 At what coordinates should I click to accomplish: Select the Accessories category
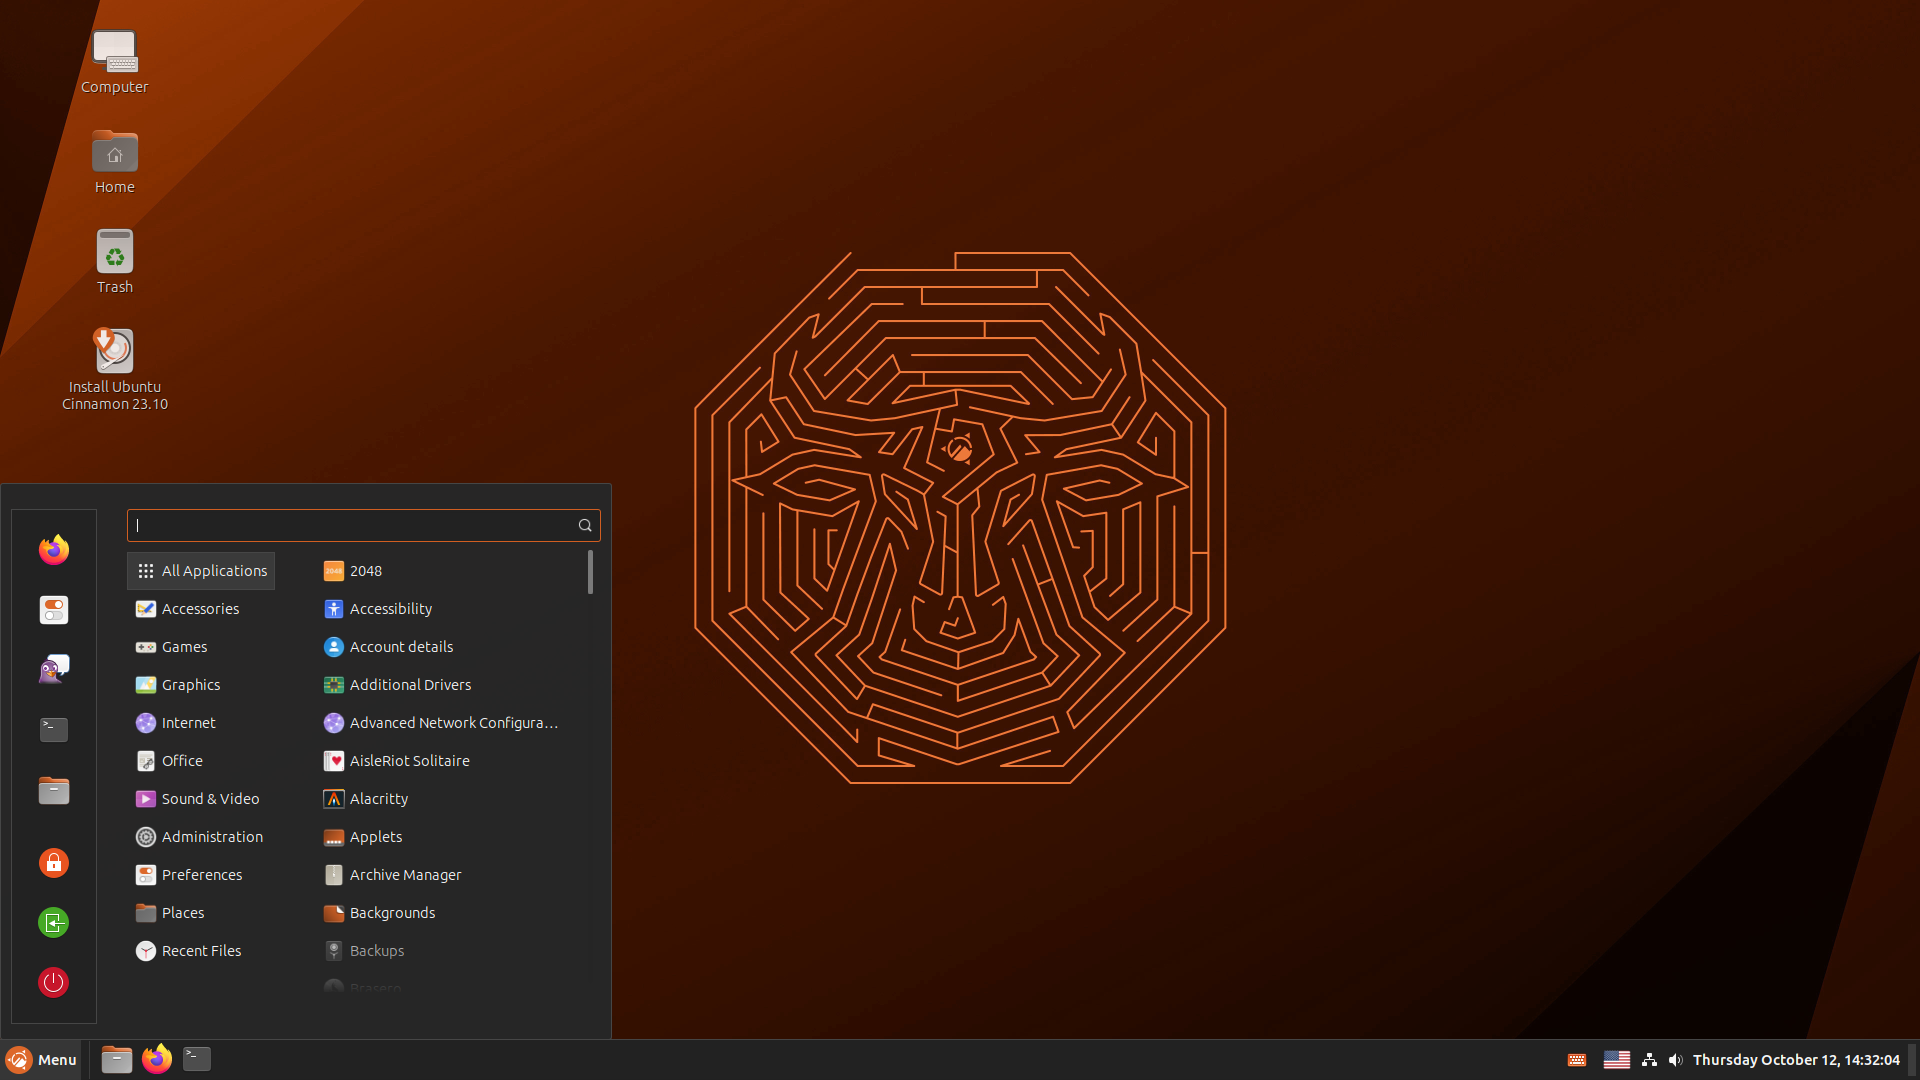201,609
